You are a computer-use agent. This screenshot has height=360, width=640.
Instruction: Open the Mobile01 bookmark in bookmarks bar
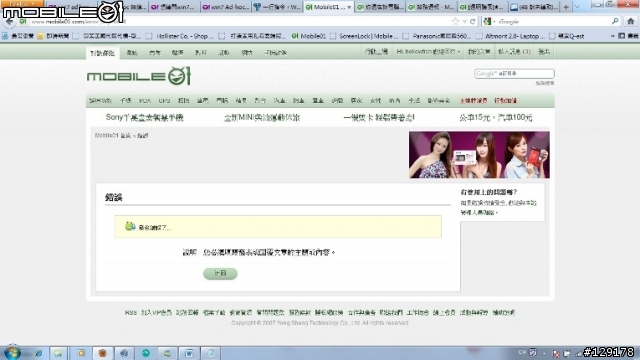(309, 36)
